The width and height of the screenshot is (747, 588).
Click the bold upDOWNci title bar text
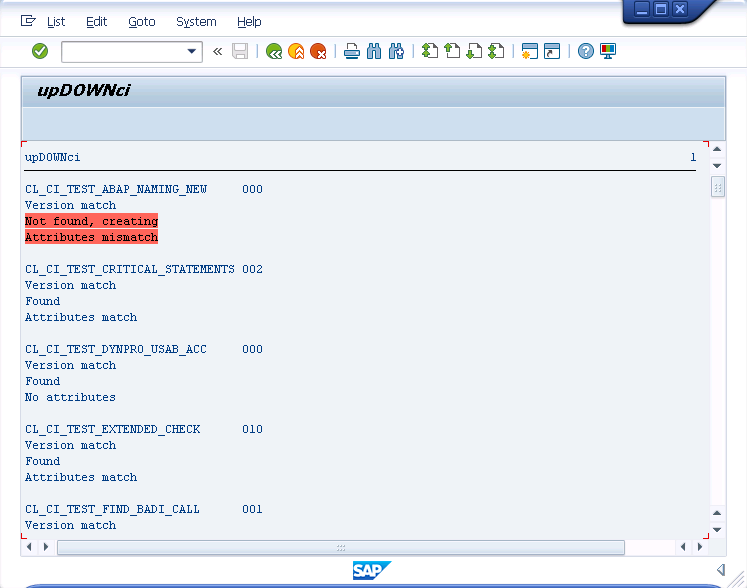coord(83,91)
